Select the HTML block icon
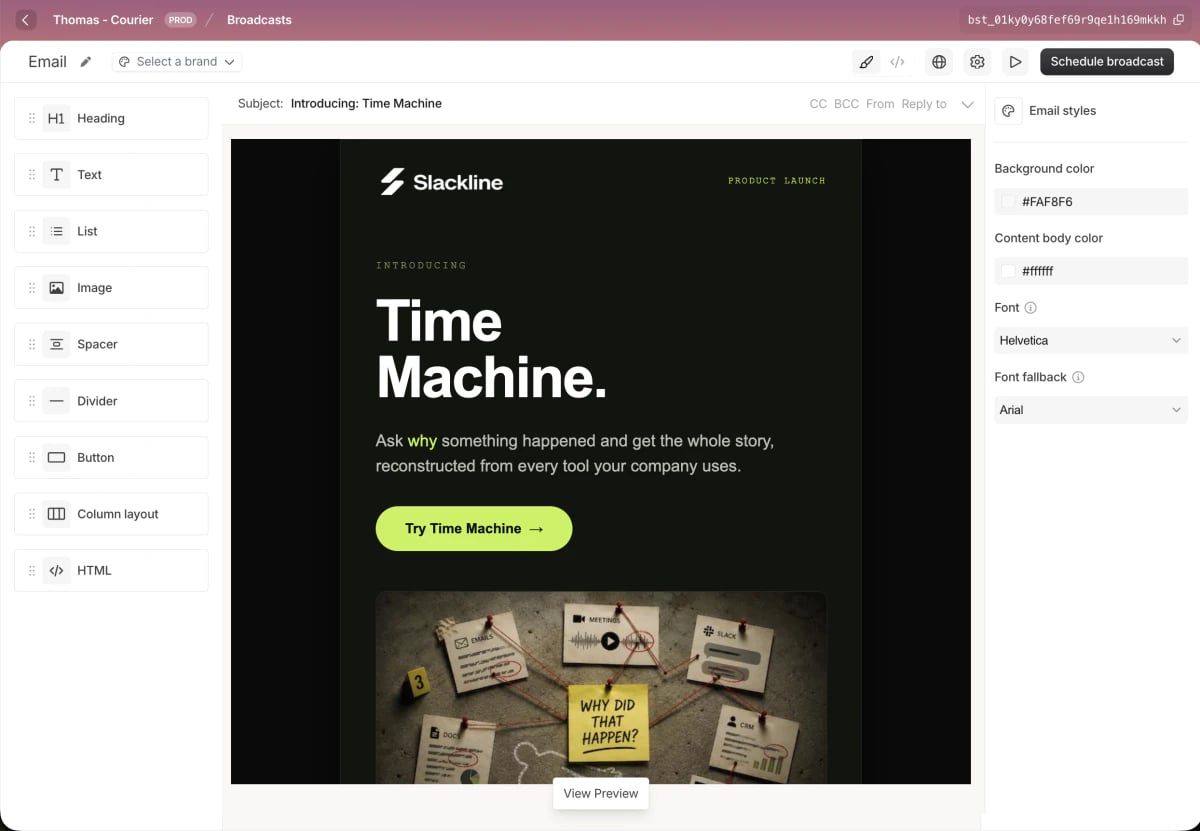 coord(57,570)
